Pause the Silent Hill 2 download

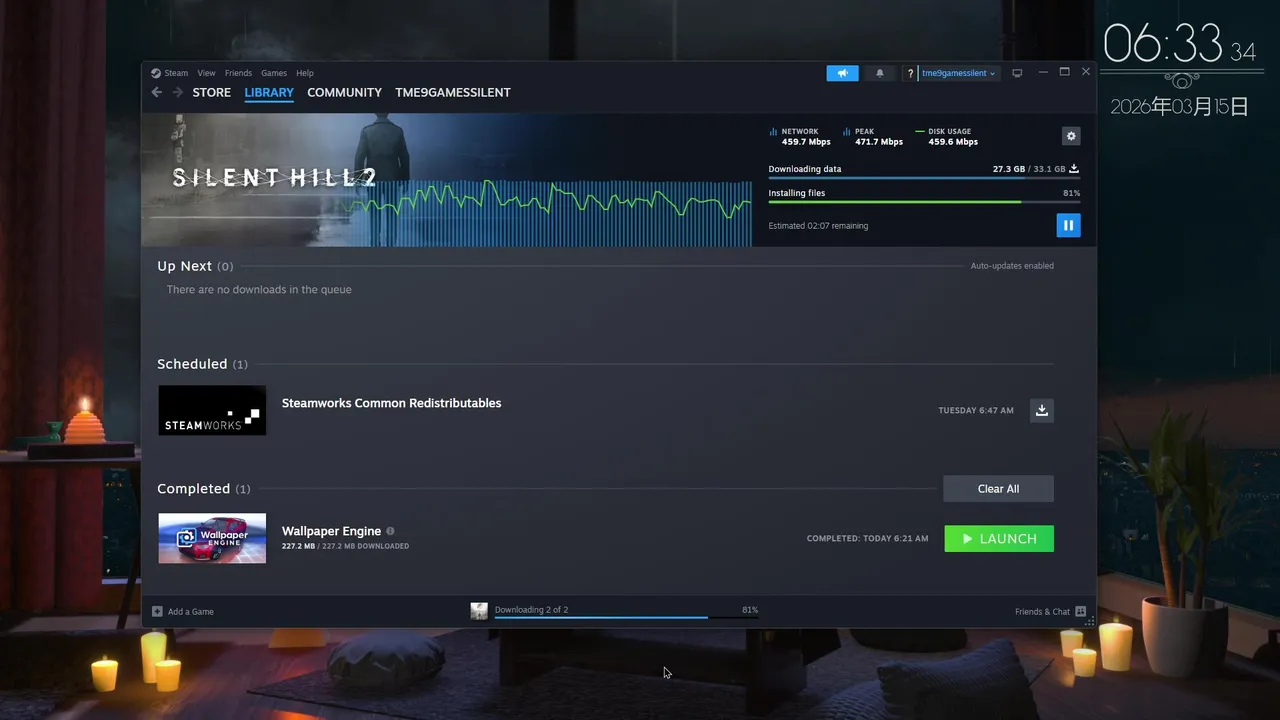(x=1068, y=225)
